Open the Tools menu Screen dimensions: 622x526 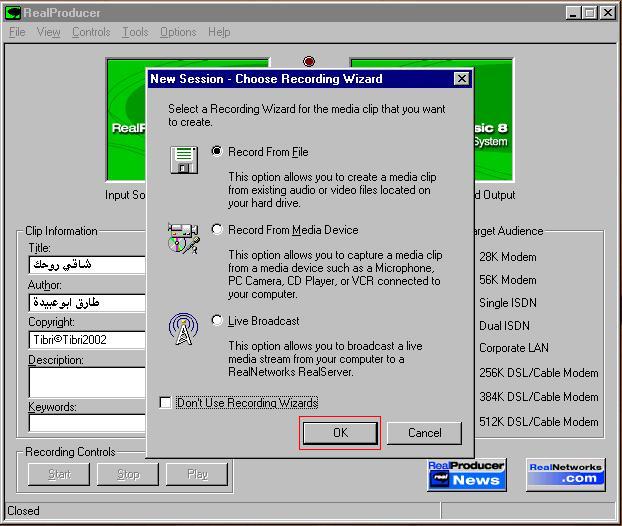pyautogui.click(x=135, y=32)
